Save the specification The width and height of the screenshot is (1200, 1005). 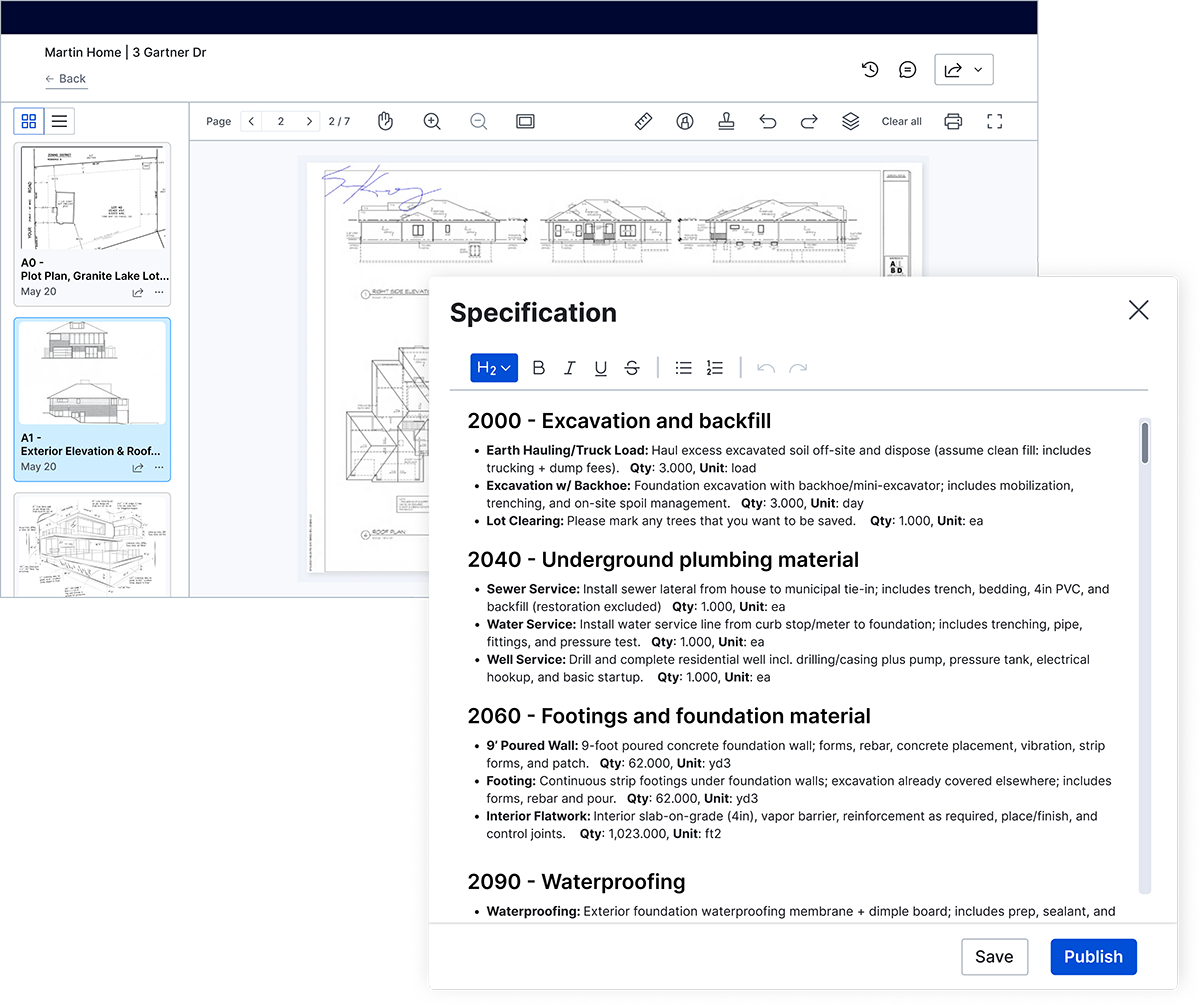tap(994, 957)
